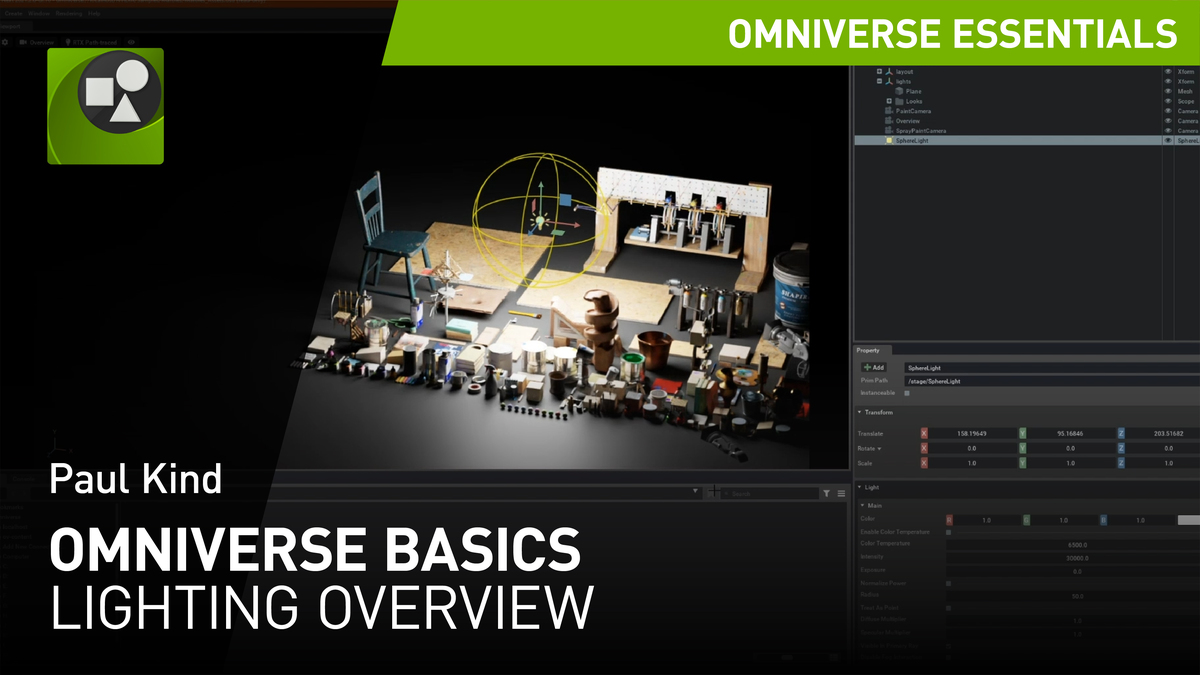Click the layout Xform axis icon
Screen dimensions: 1200x675
888,72
